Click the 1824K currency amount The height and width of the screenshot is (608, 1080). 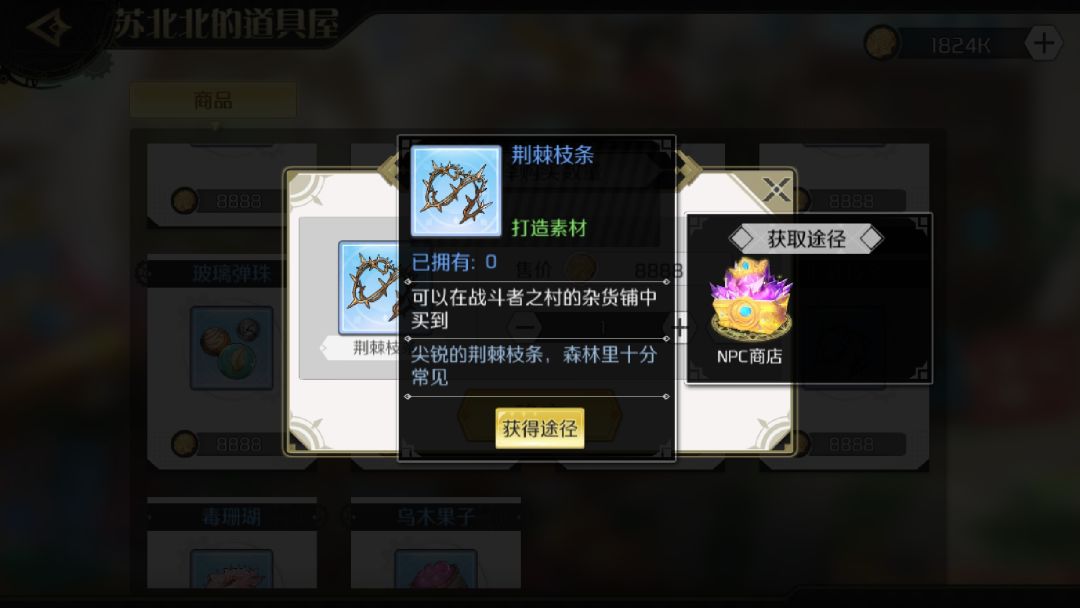click(960, 45)
